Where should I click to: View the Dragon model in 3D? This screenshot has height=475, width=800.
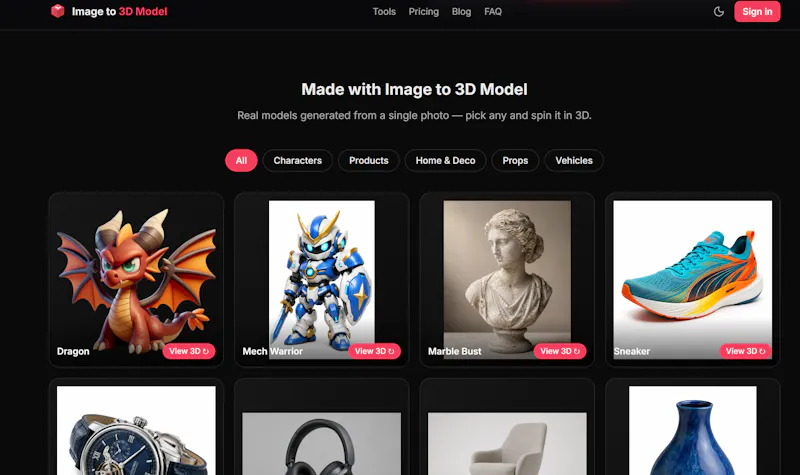[x=189, y=351]
